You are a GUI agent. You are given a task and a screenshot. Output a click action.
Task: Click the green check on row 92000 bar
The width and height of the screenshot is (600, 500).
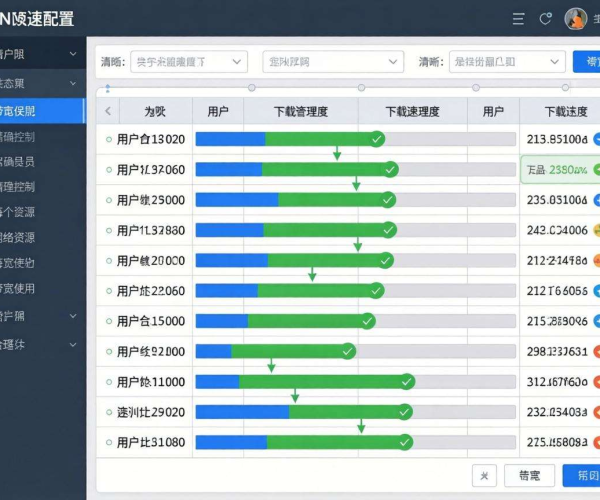[348, 351]
